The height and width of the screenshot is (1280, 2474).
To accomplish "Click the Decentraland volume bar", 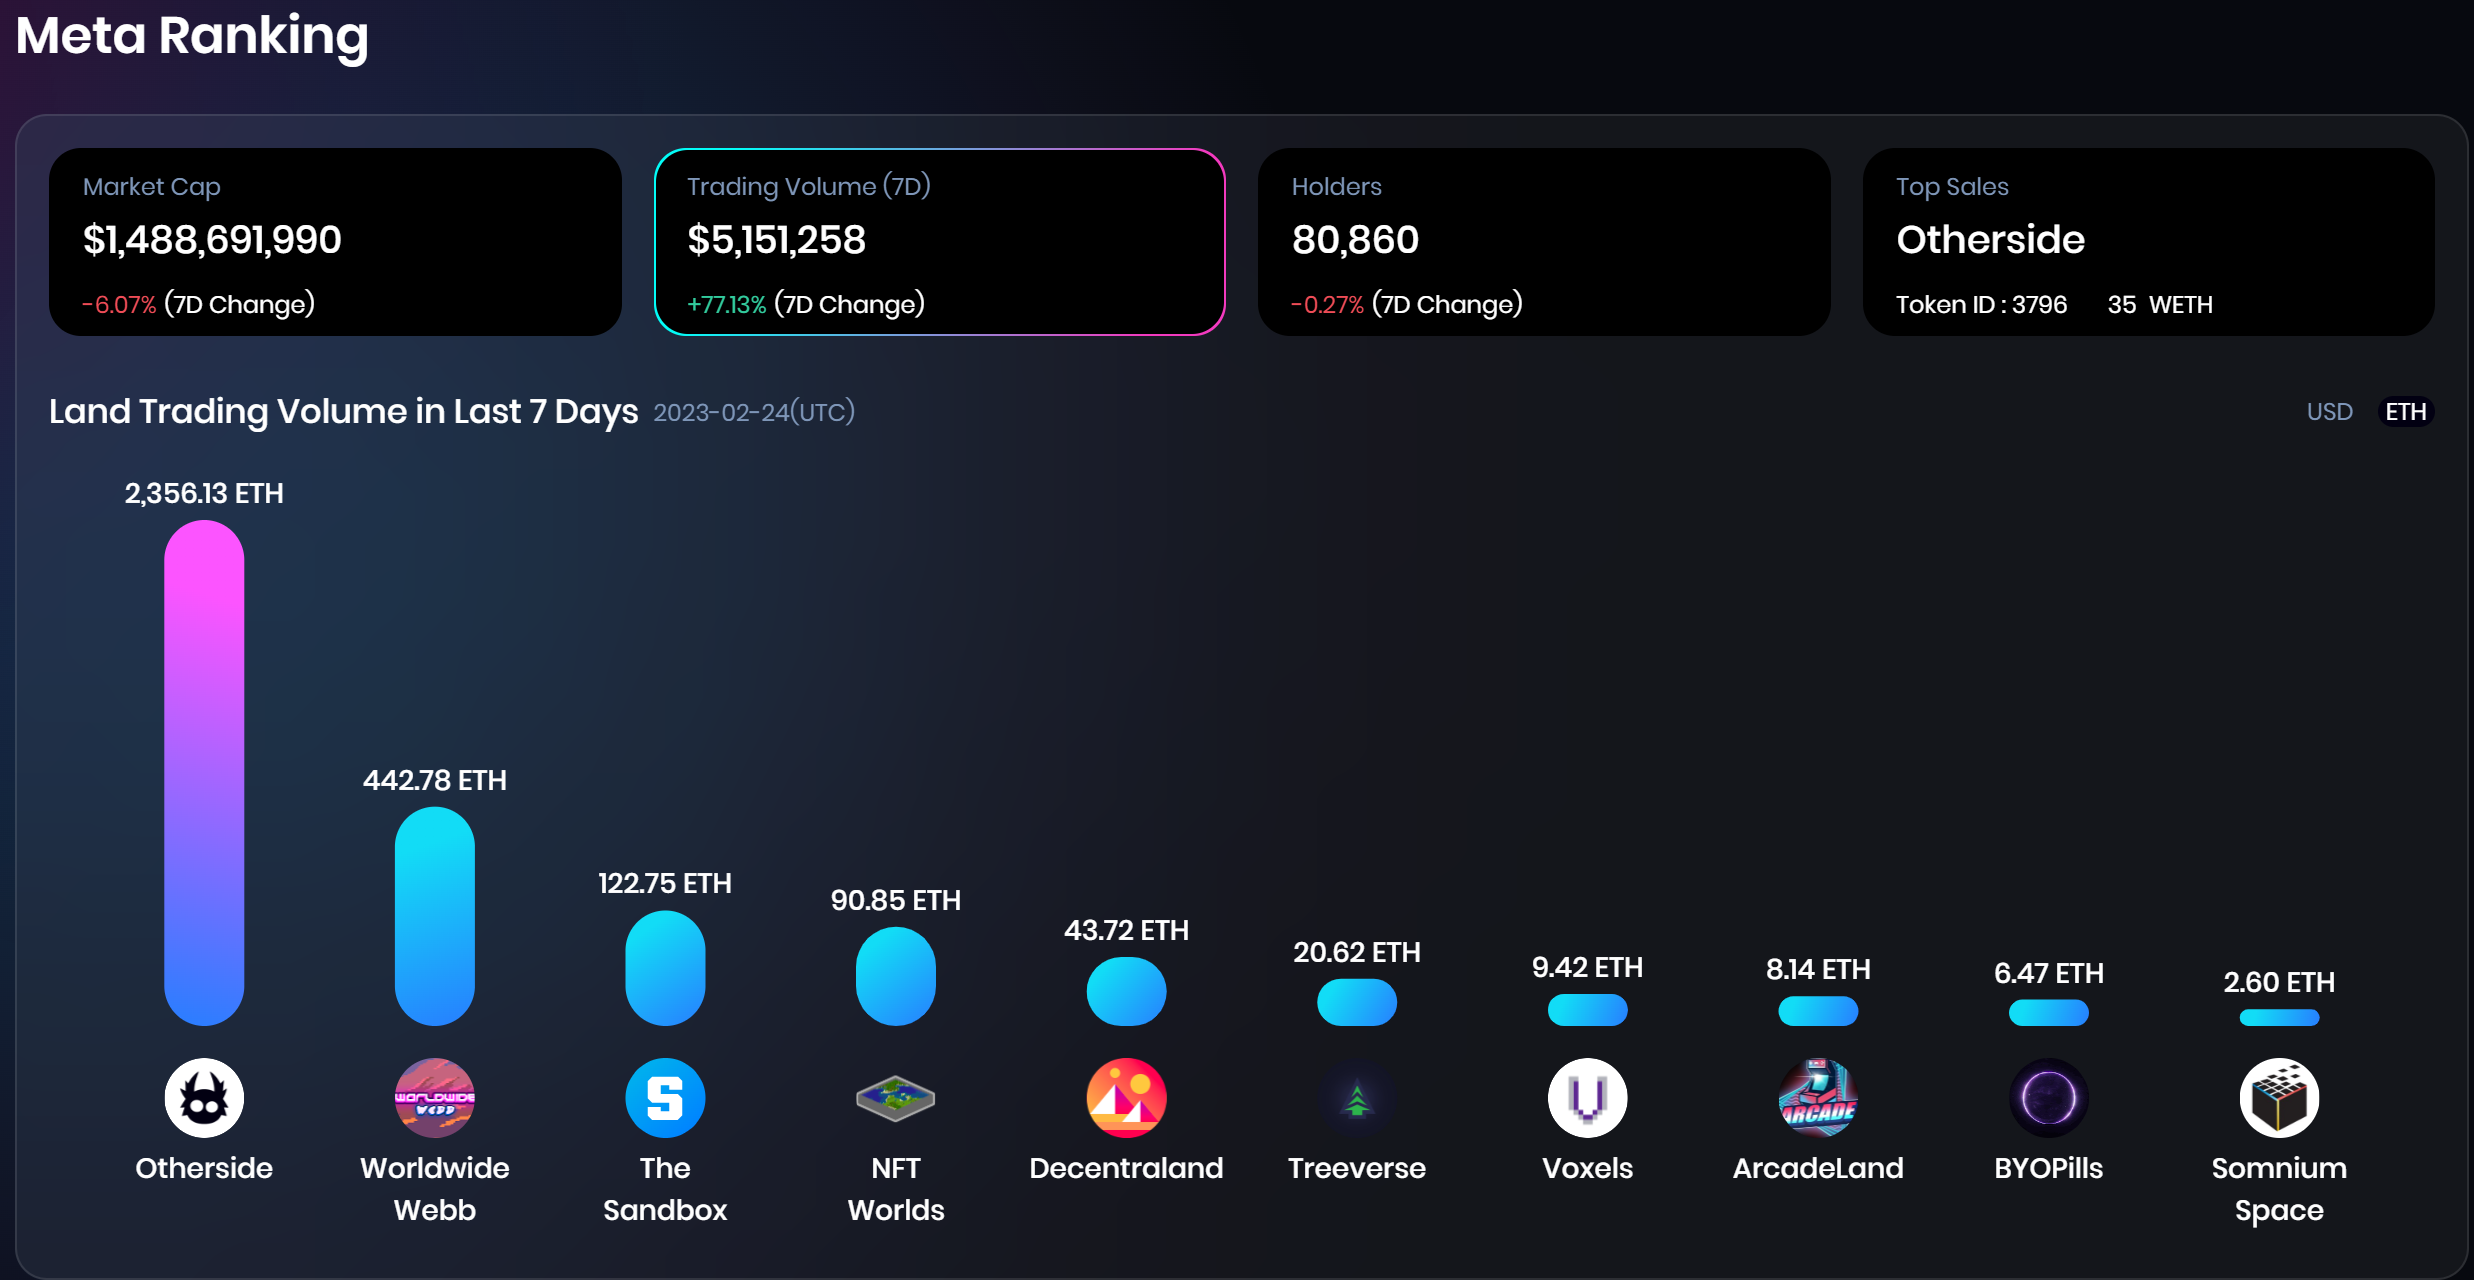I will [x=1126, y=991].
